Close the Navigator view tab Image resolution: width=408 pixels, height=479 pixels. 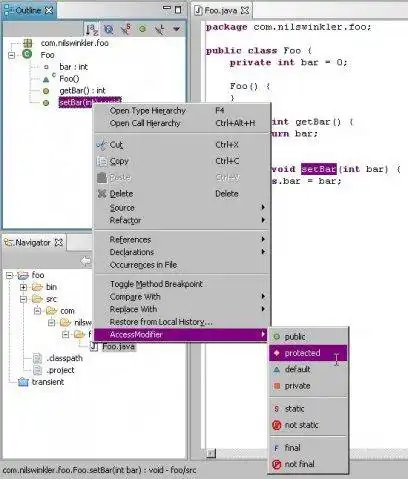tap(58, 243)
